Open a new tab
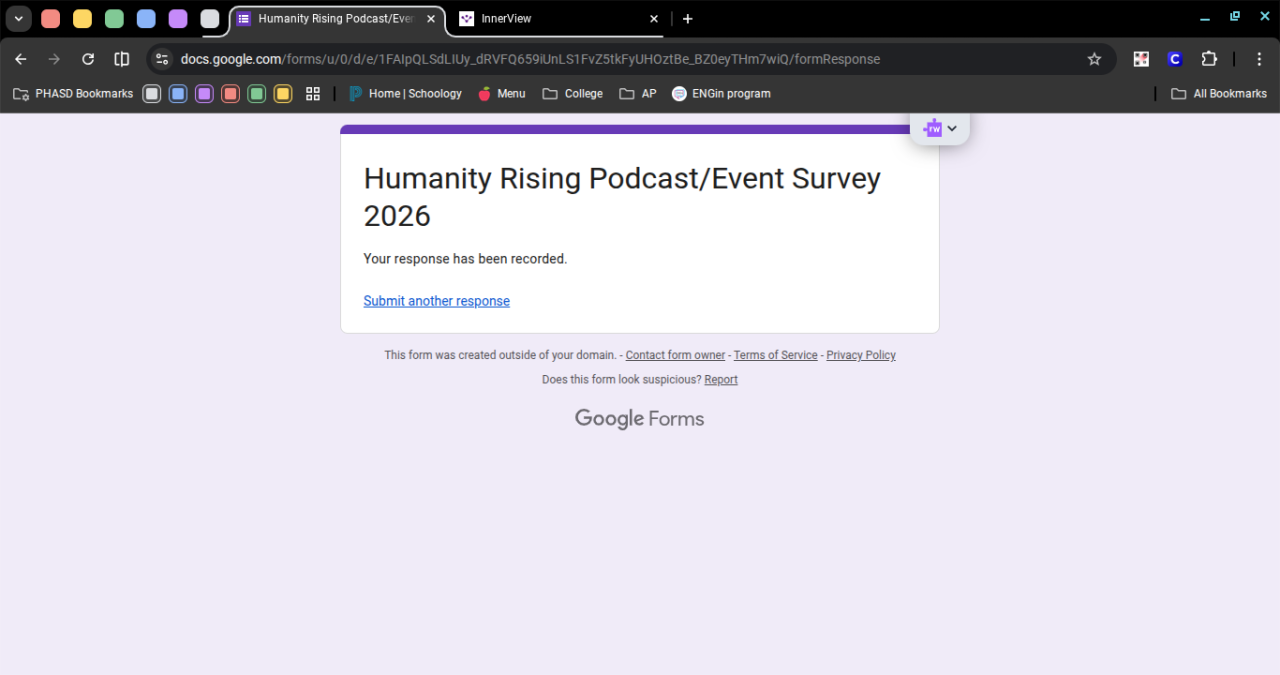1280x675 pixels. pyautogui.click(x=688, y=19)
